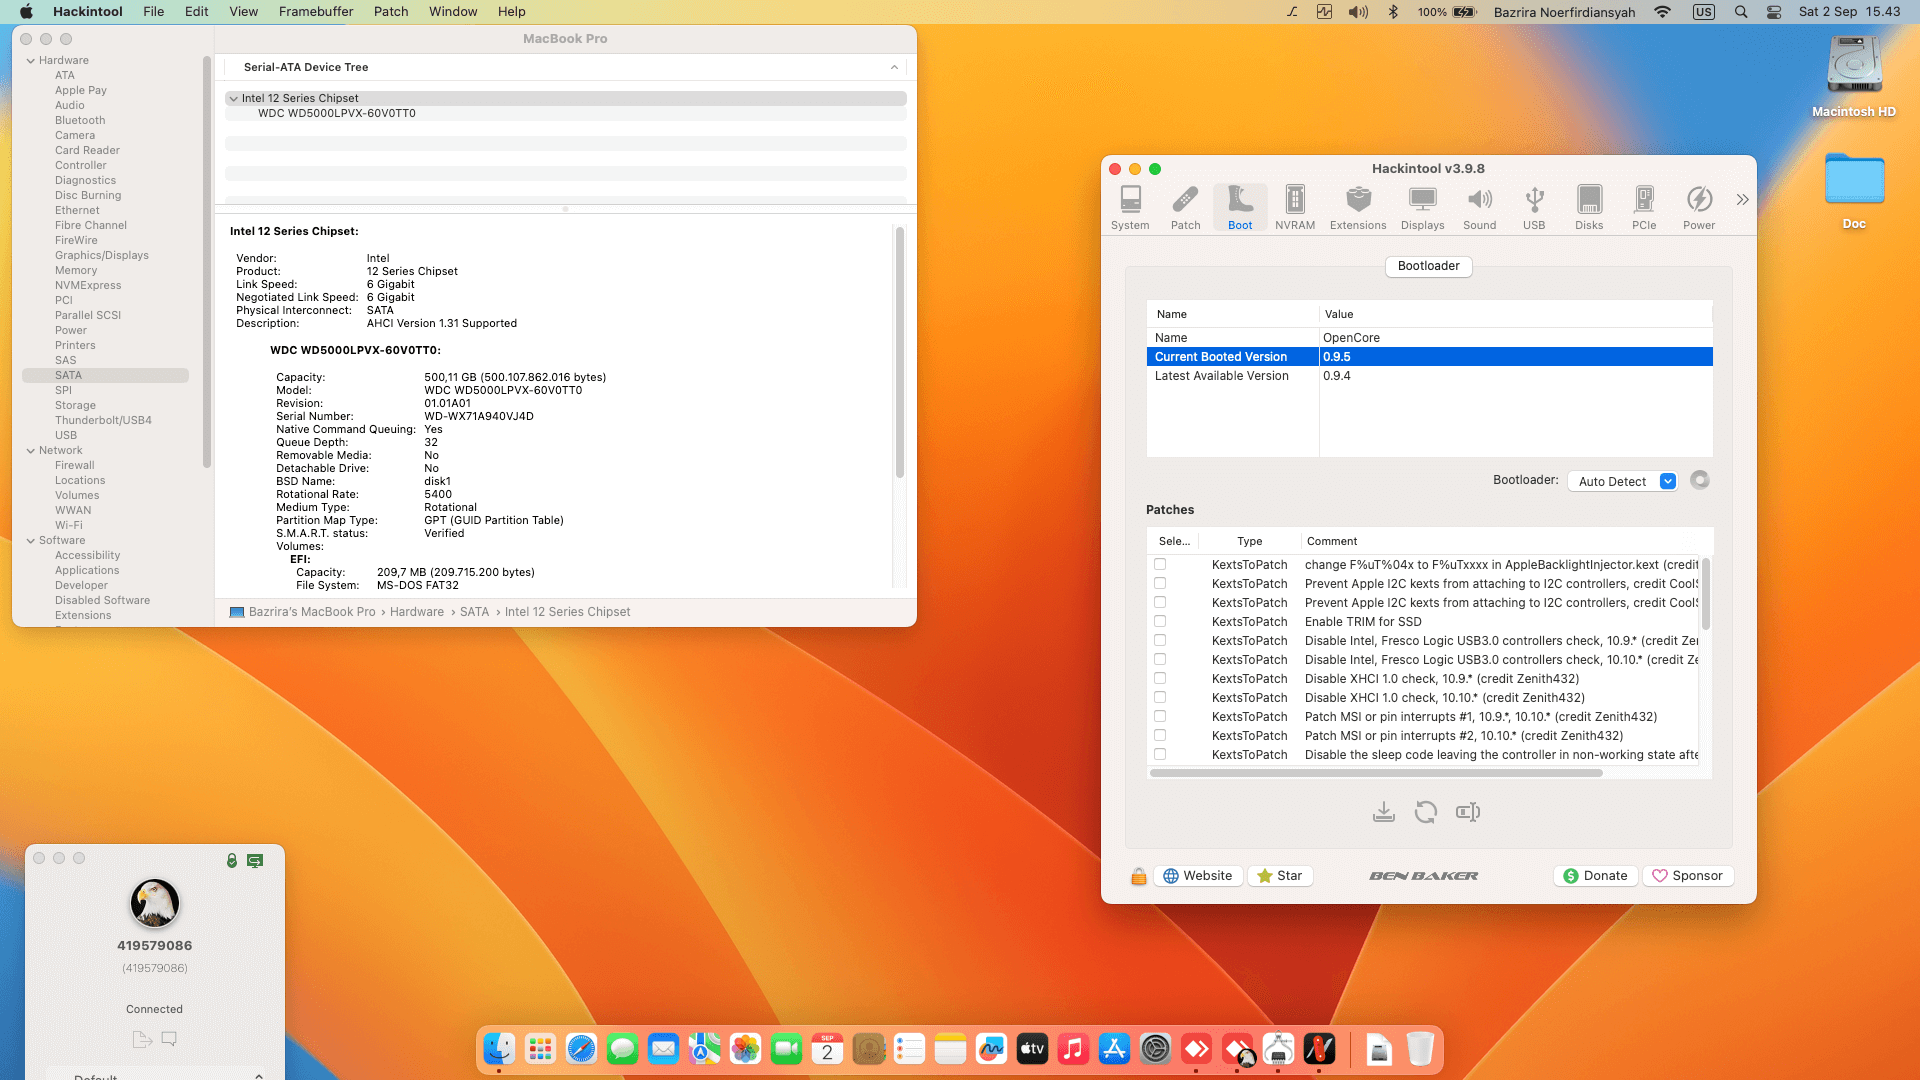This screenshot has height=1080, width=1920.
Task: Enable the 'Enable TRIM for SSD' patch checkbox
Action: pyautogui.click(x=1160, y=621)
